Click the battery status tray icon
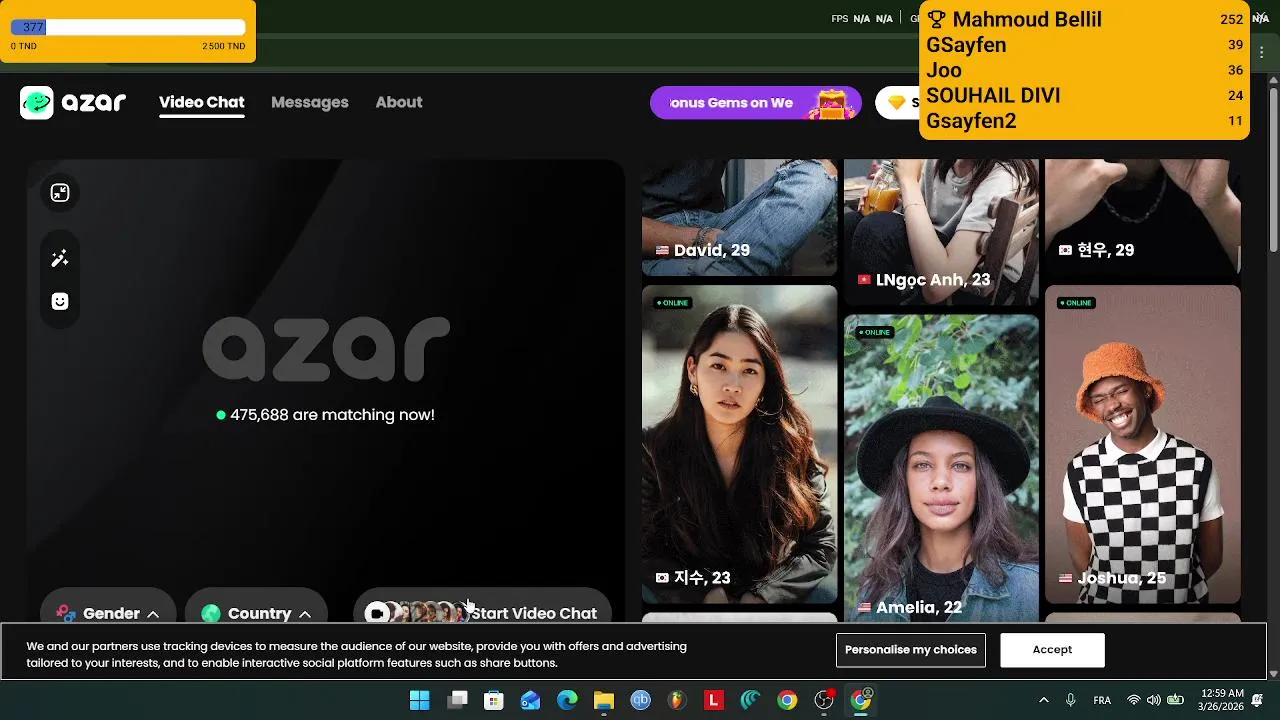The width and height of the screenshot is (1280, 720). click(1176, 700)
